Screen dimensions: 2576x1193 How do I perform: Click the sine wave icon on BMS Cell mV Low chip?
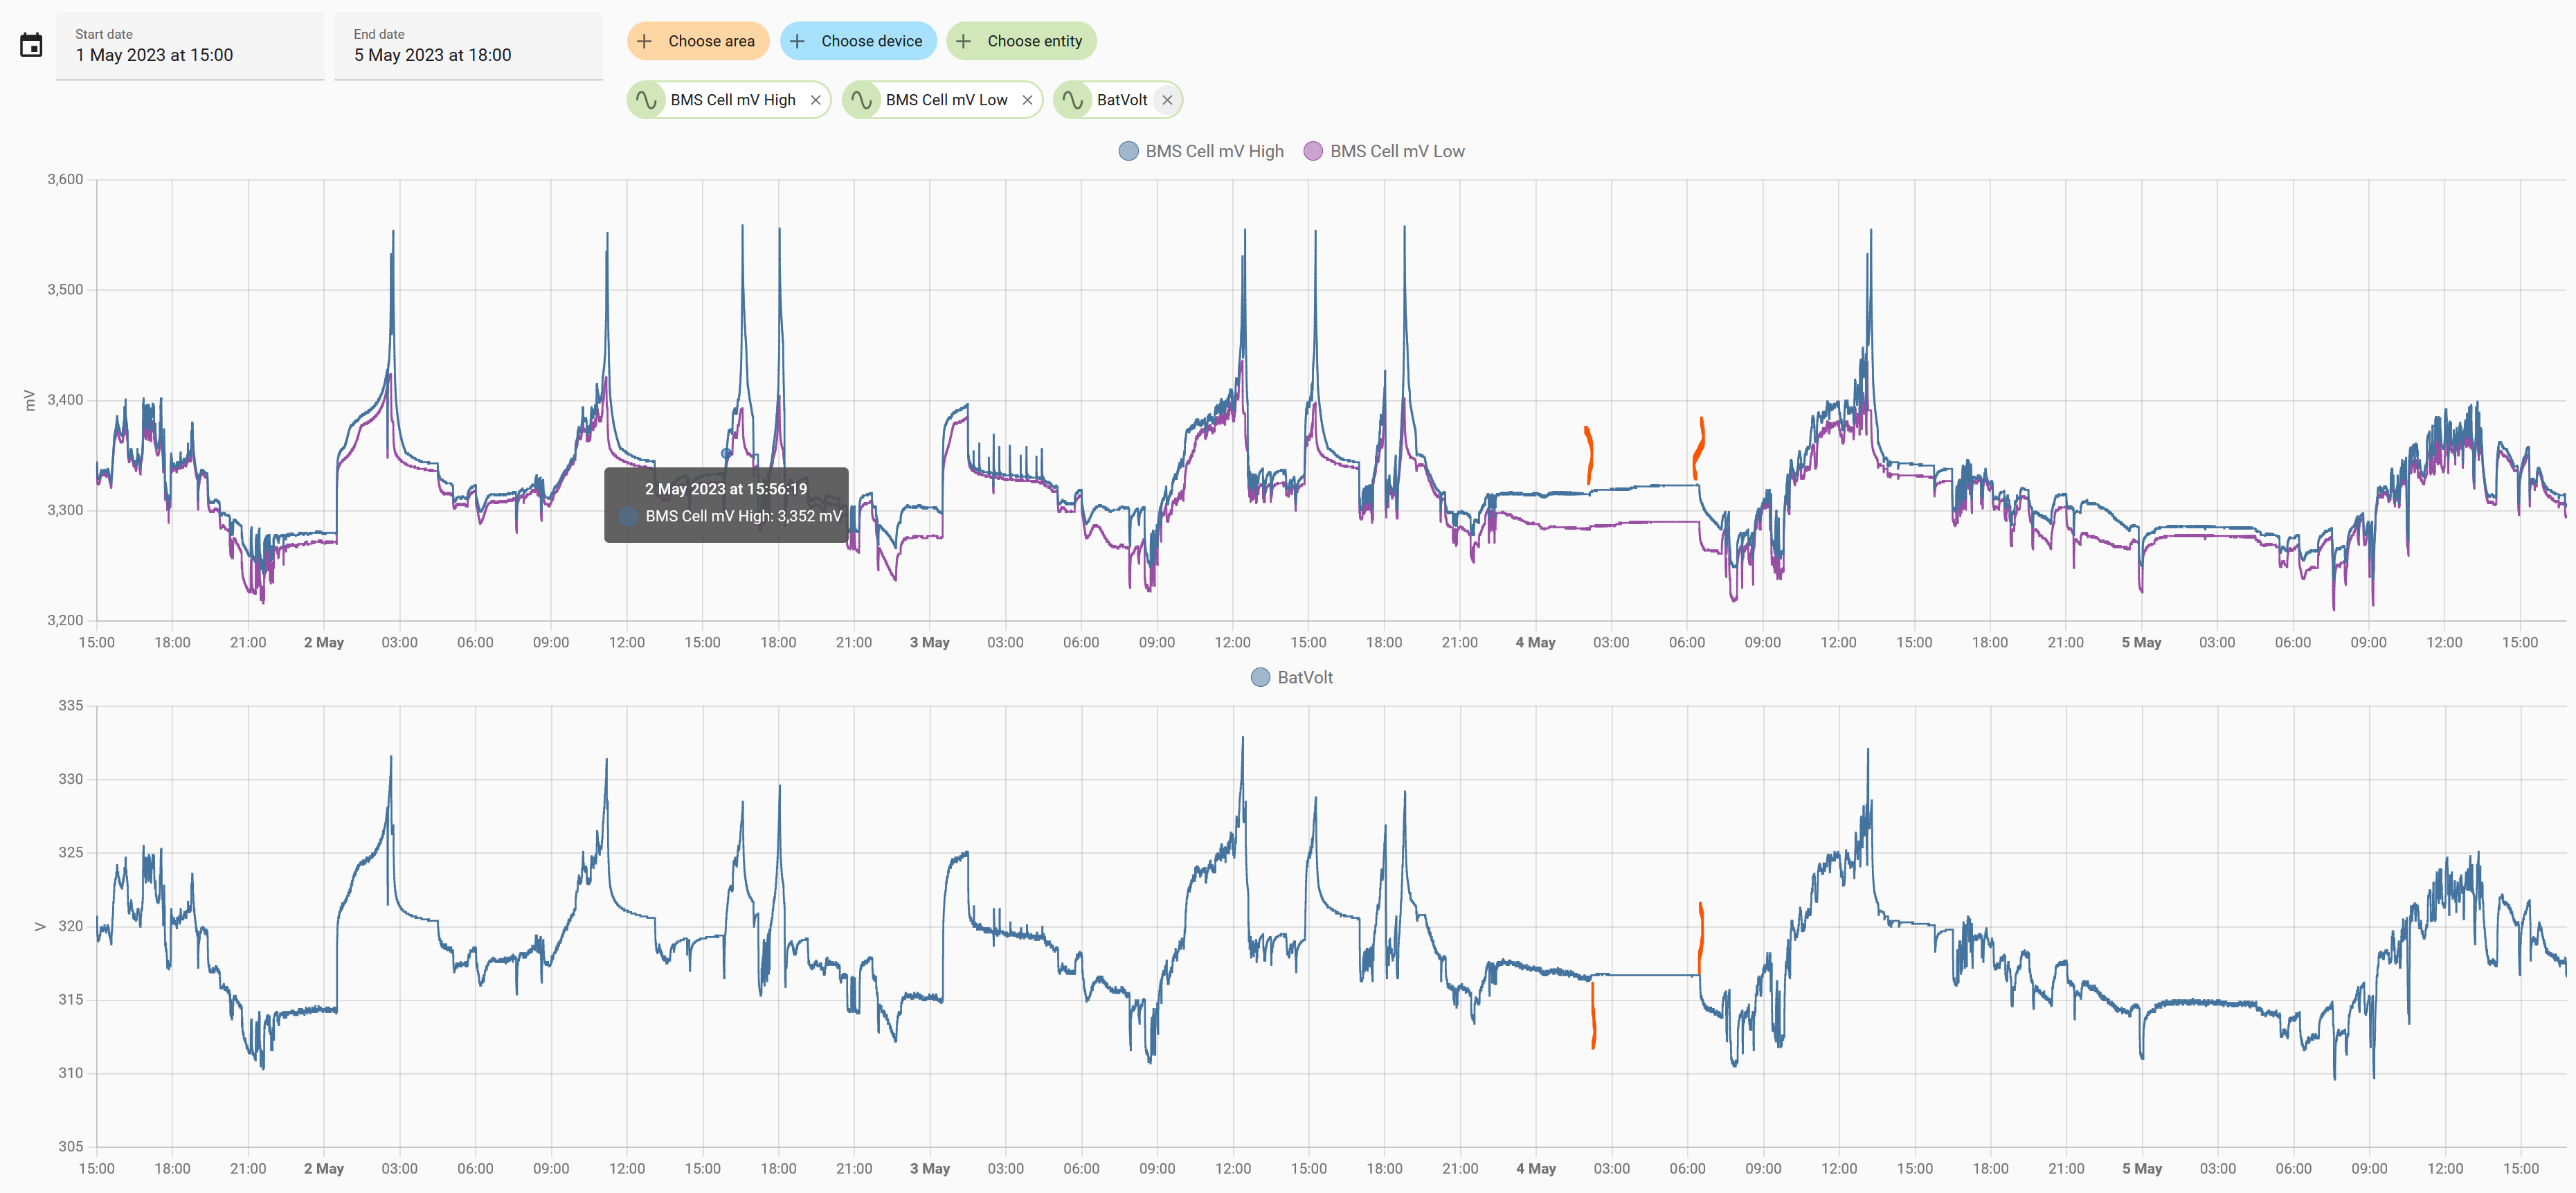pyautogui.click(x=862, y=100)
